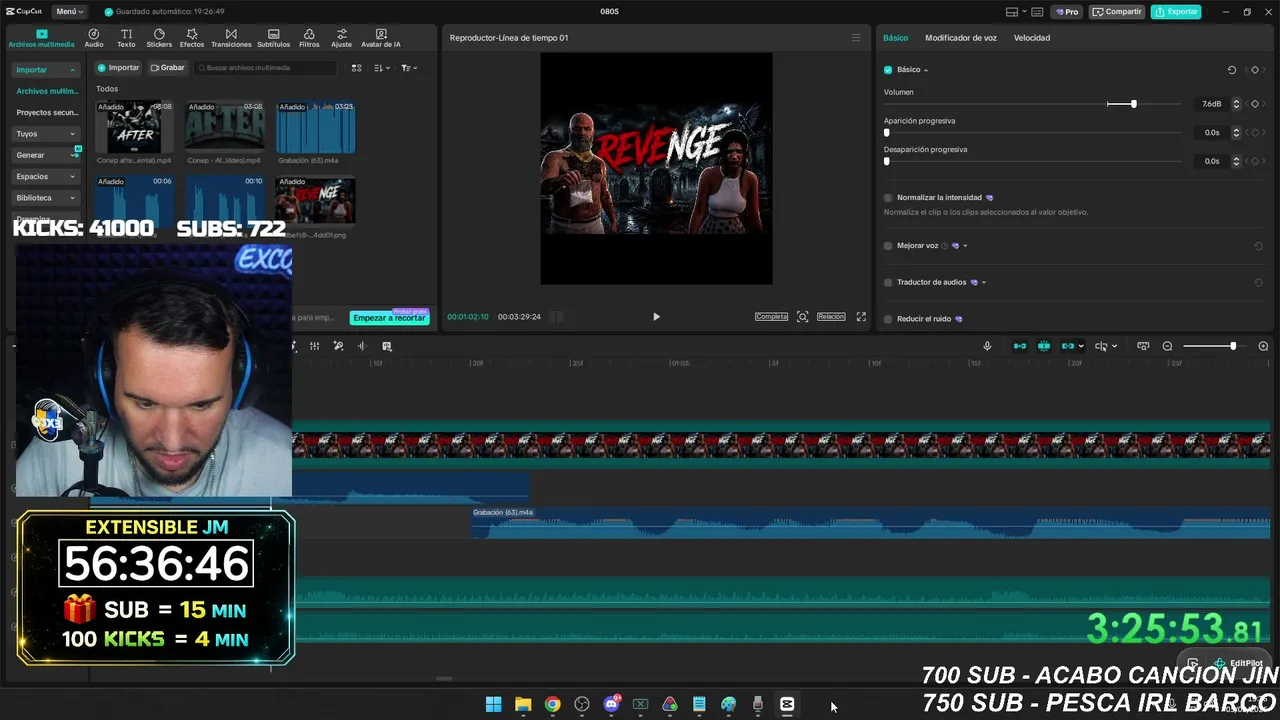Open the Traductor de audios options arrow
Image resolution: width=1280 pixels, height=720 pixels.
tap(984, 283)
